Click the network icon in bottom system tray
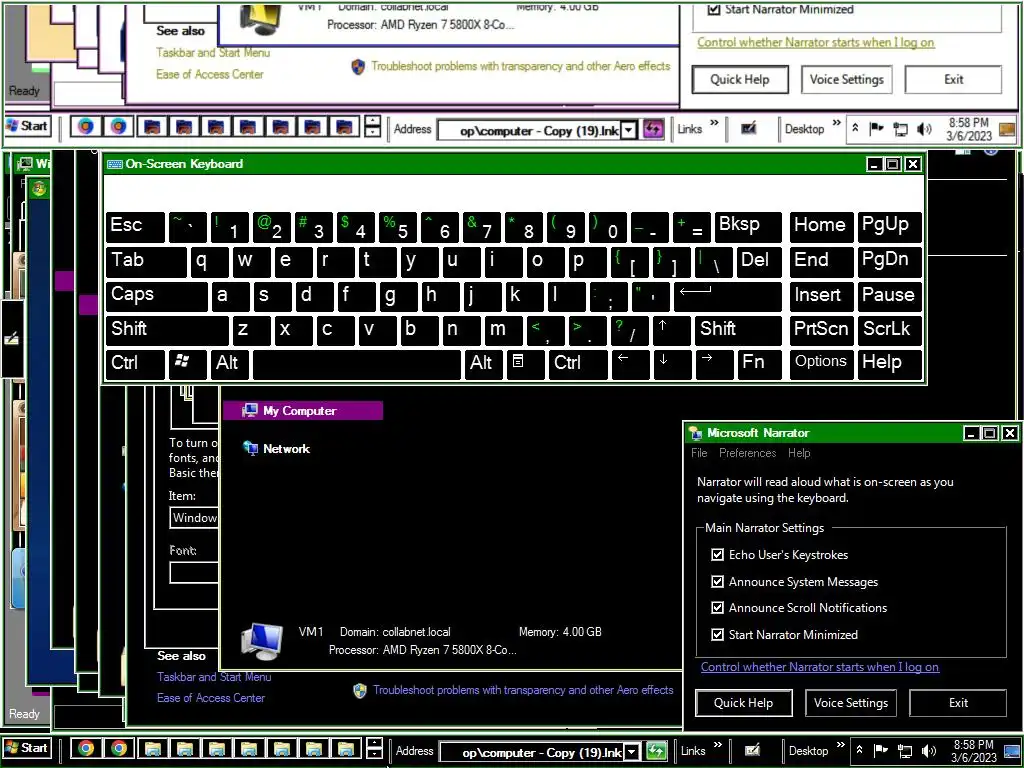 coord(904,751)
